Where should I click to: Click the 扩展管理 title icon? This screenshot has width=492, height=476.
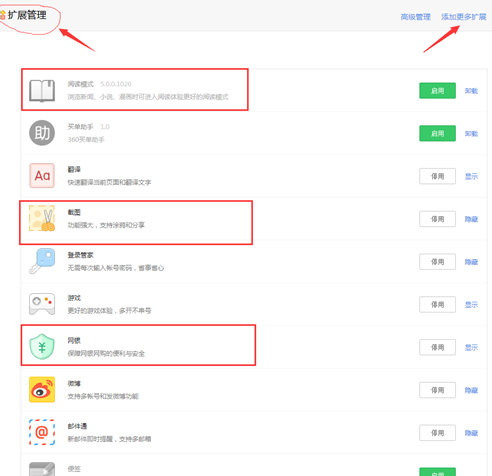pyautogui.click(x=3, y=15)
